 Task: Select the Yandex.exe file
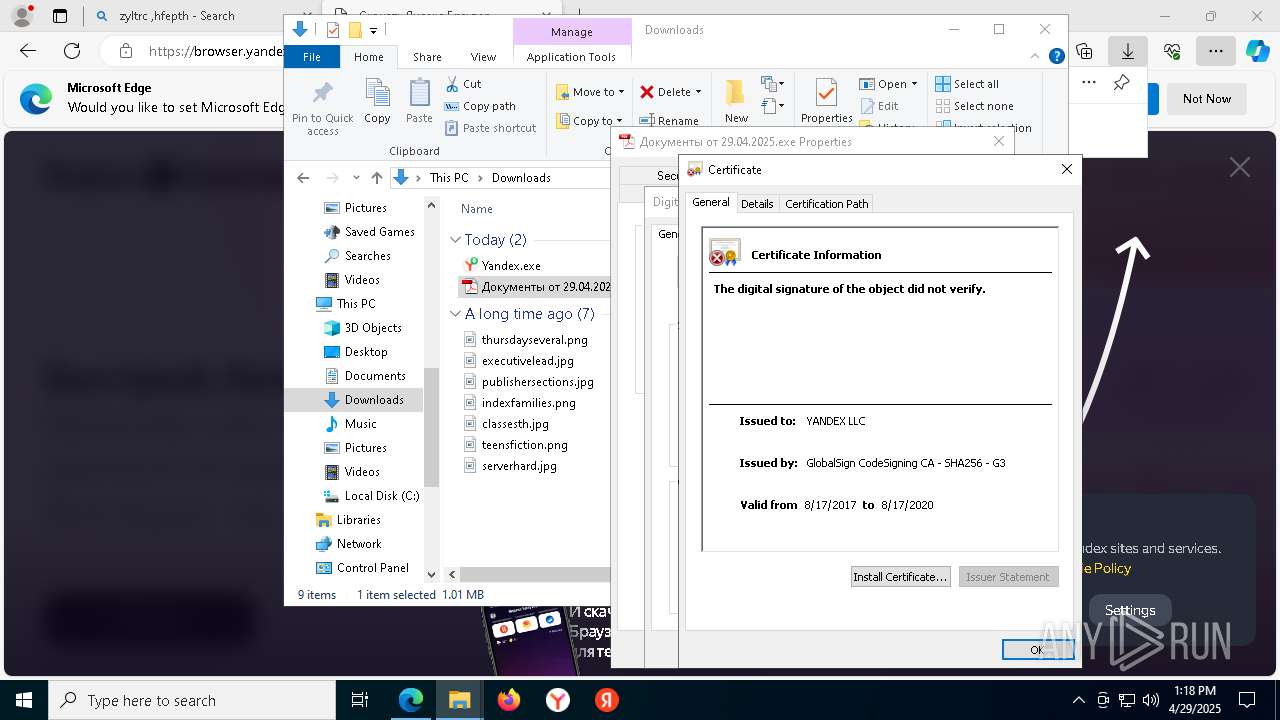(511, 266)
